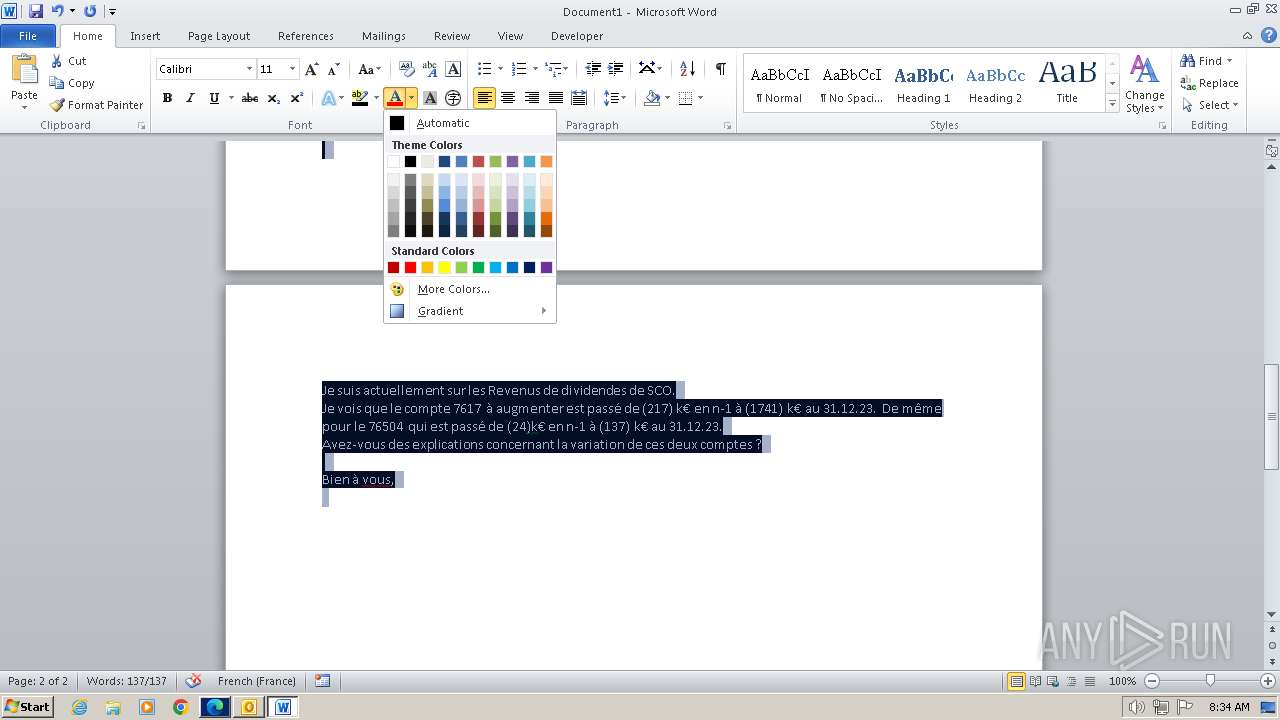
Task: Toggle Align Text Right
Action: (532, 98)
